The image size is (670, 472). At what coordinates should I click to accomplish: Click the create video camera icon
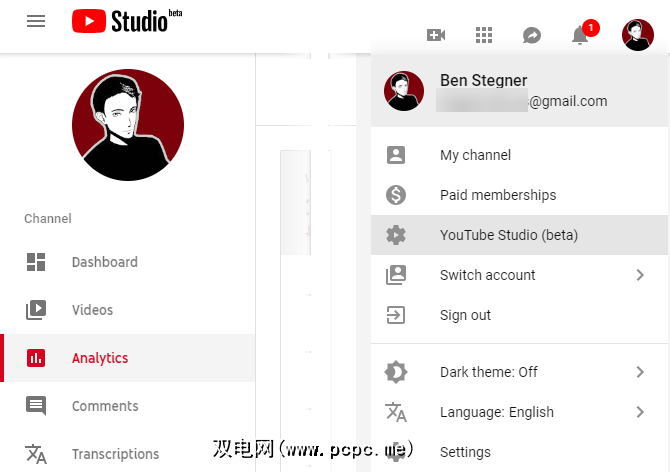coord(436,35)
